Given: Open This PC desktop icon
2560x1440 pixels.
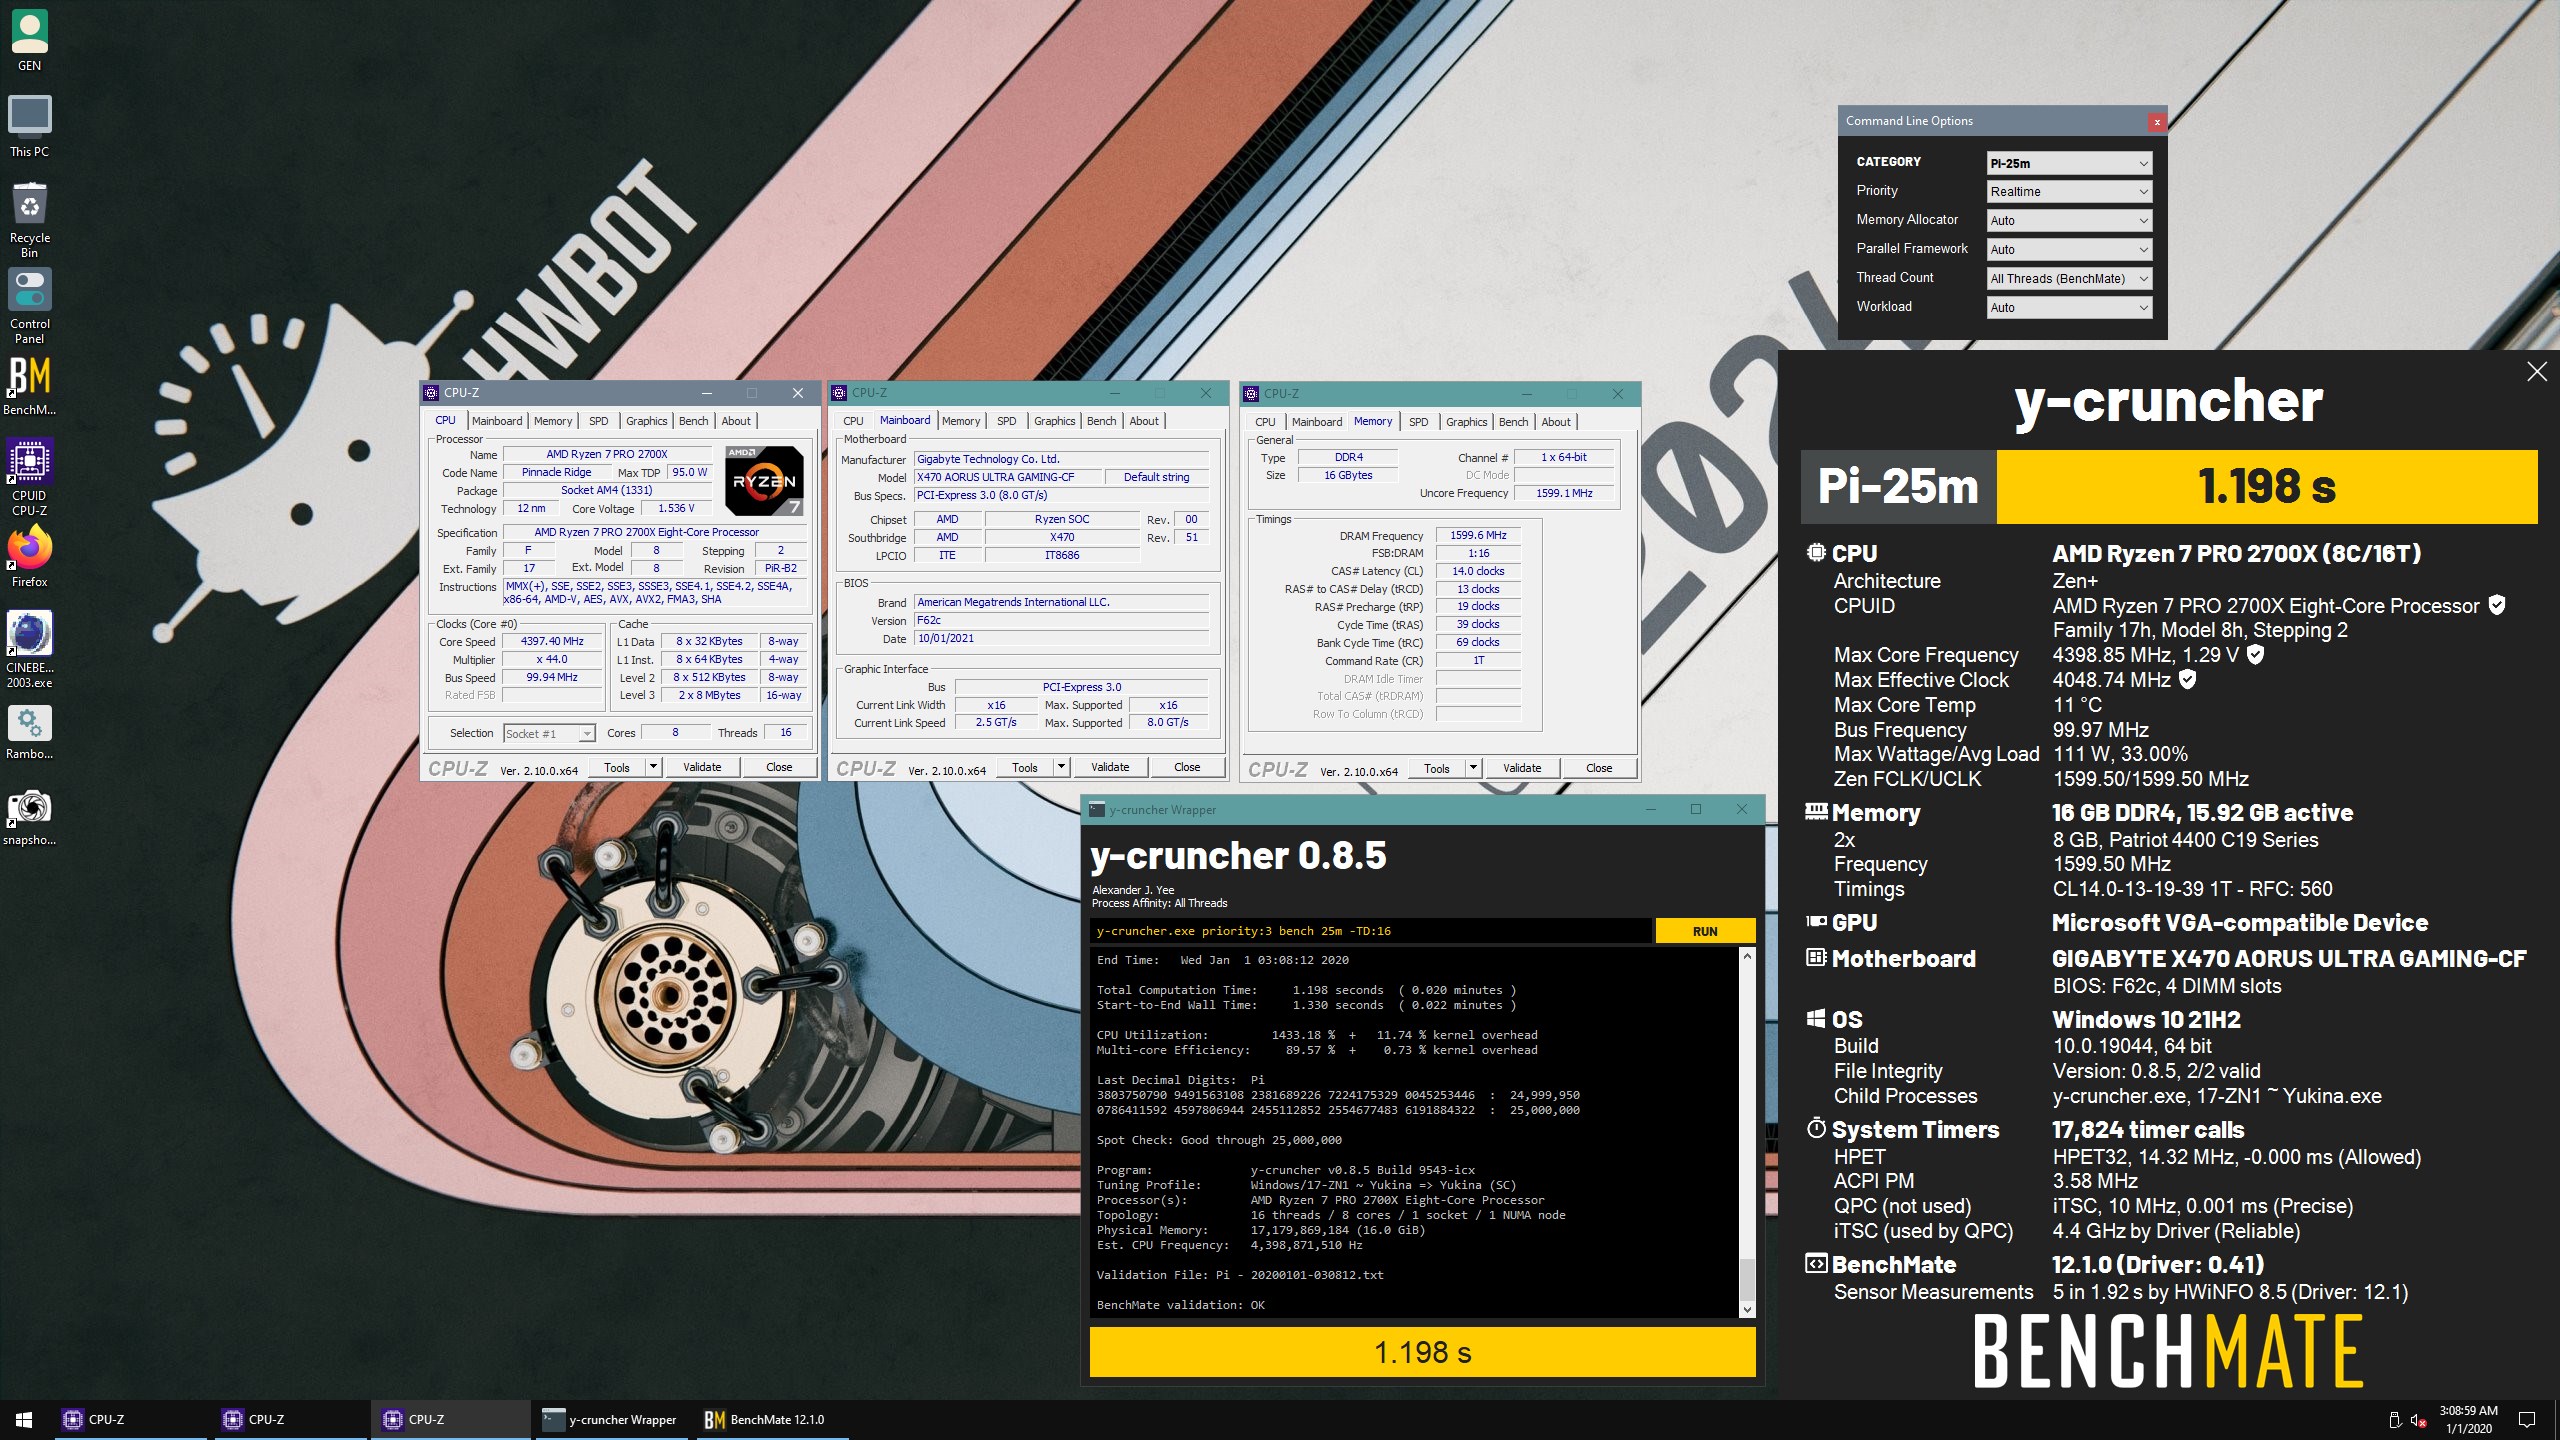Looking at the screenshot, I should click(29, 127).
